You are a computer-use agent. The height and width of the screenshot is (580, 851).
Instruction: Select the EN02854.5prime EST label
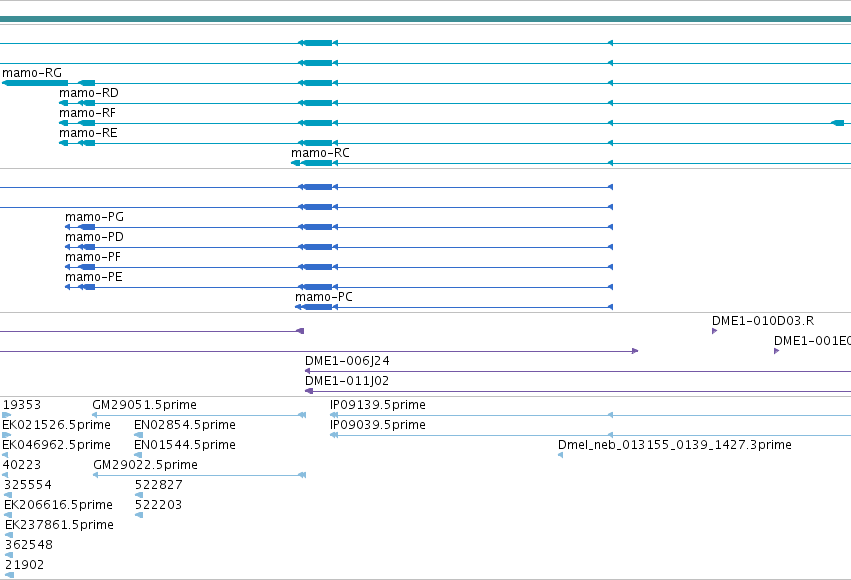pyautogui.click(x=185, y=425)
